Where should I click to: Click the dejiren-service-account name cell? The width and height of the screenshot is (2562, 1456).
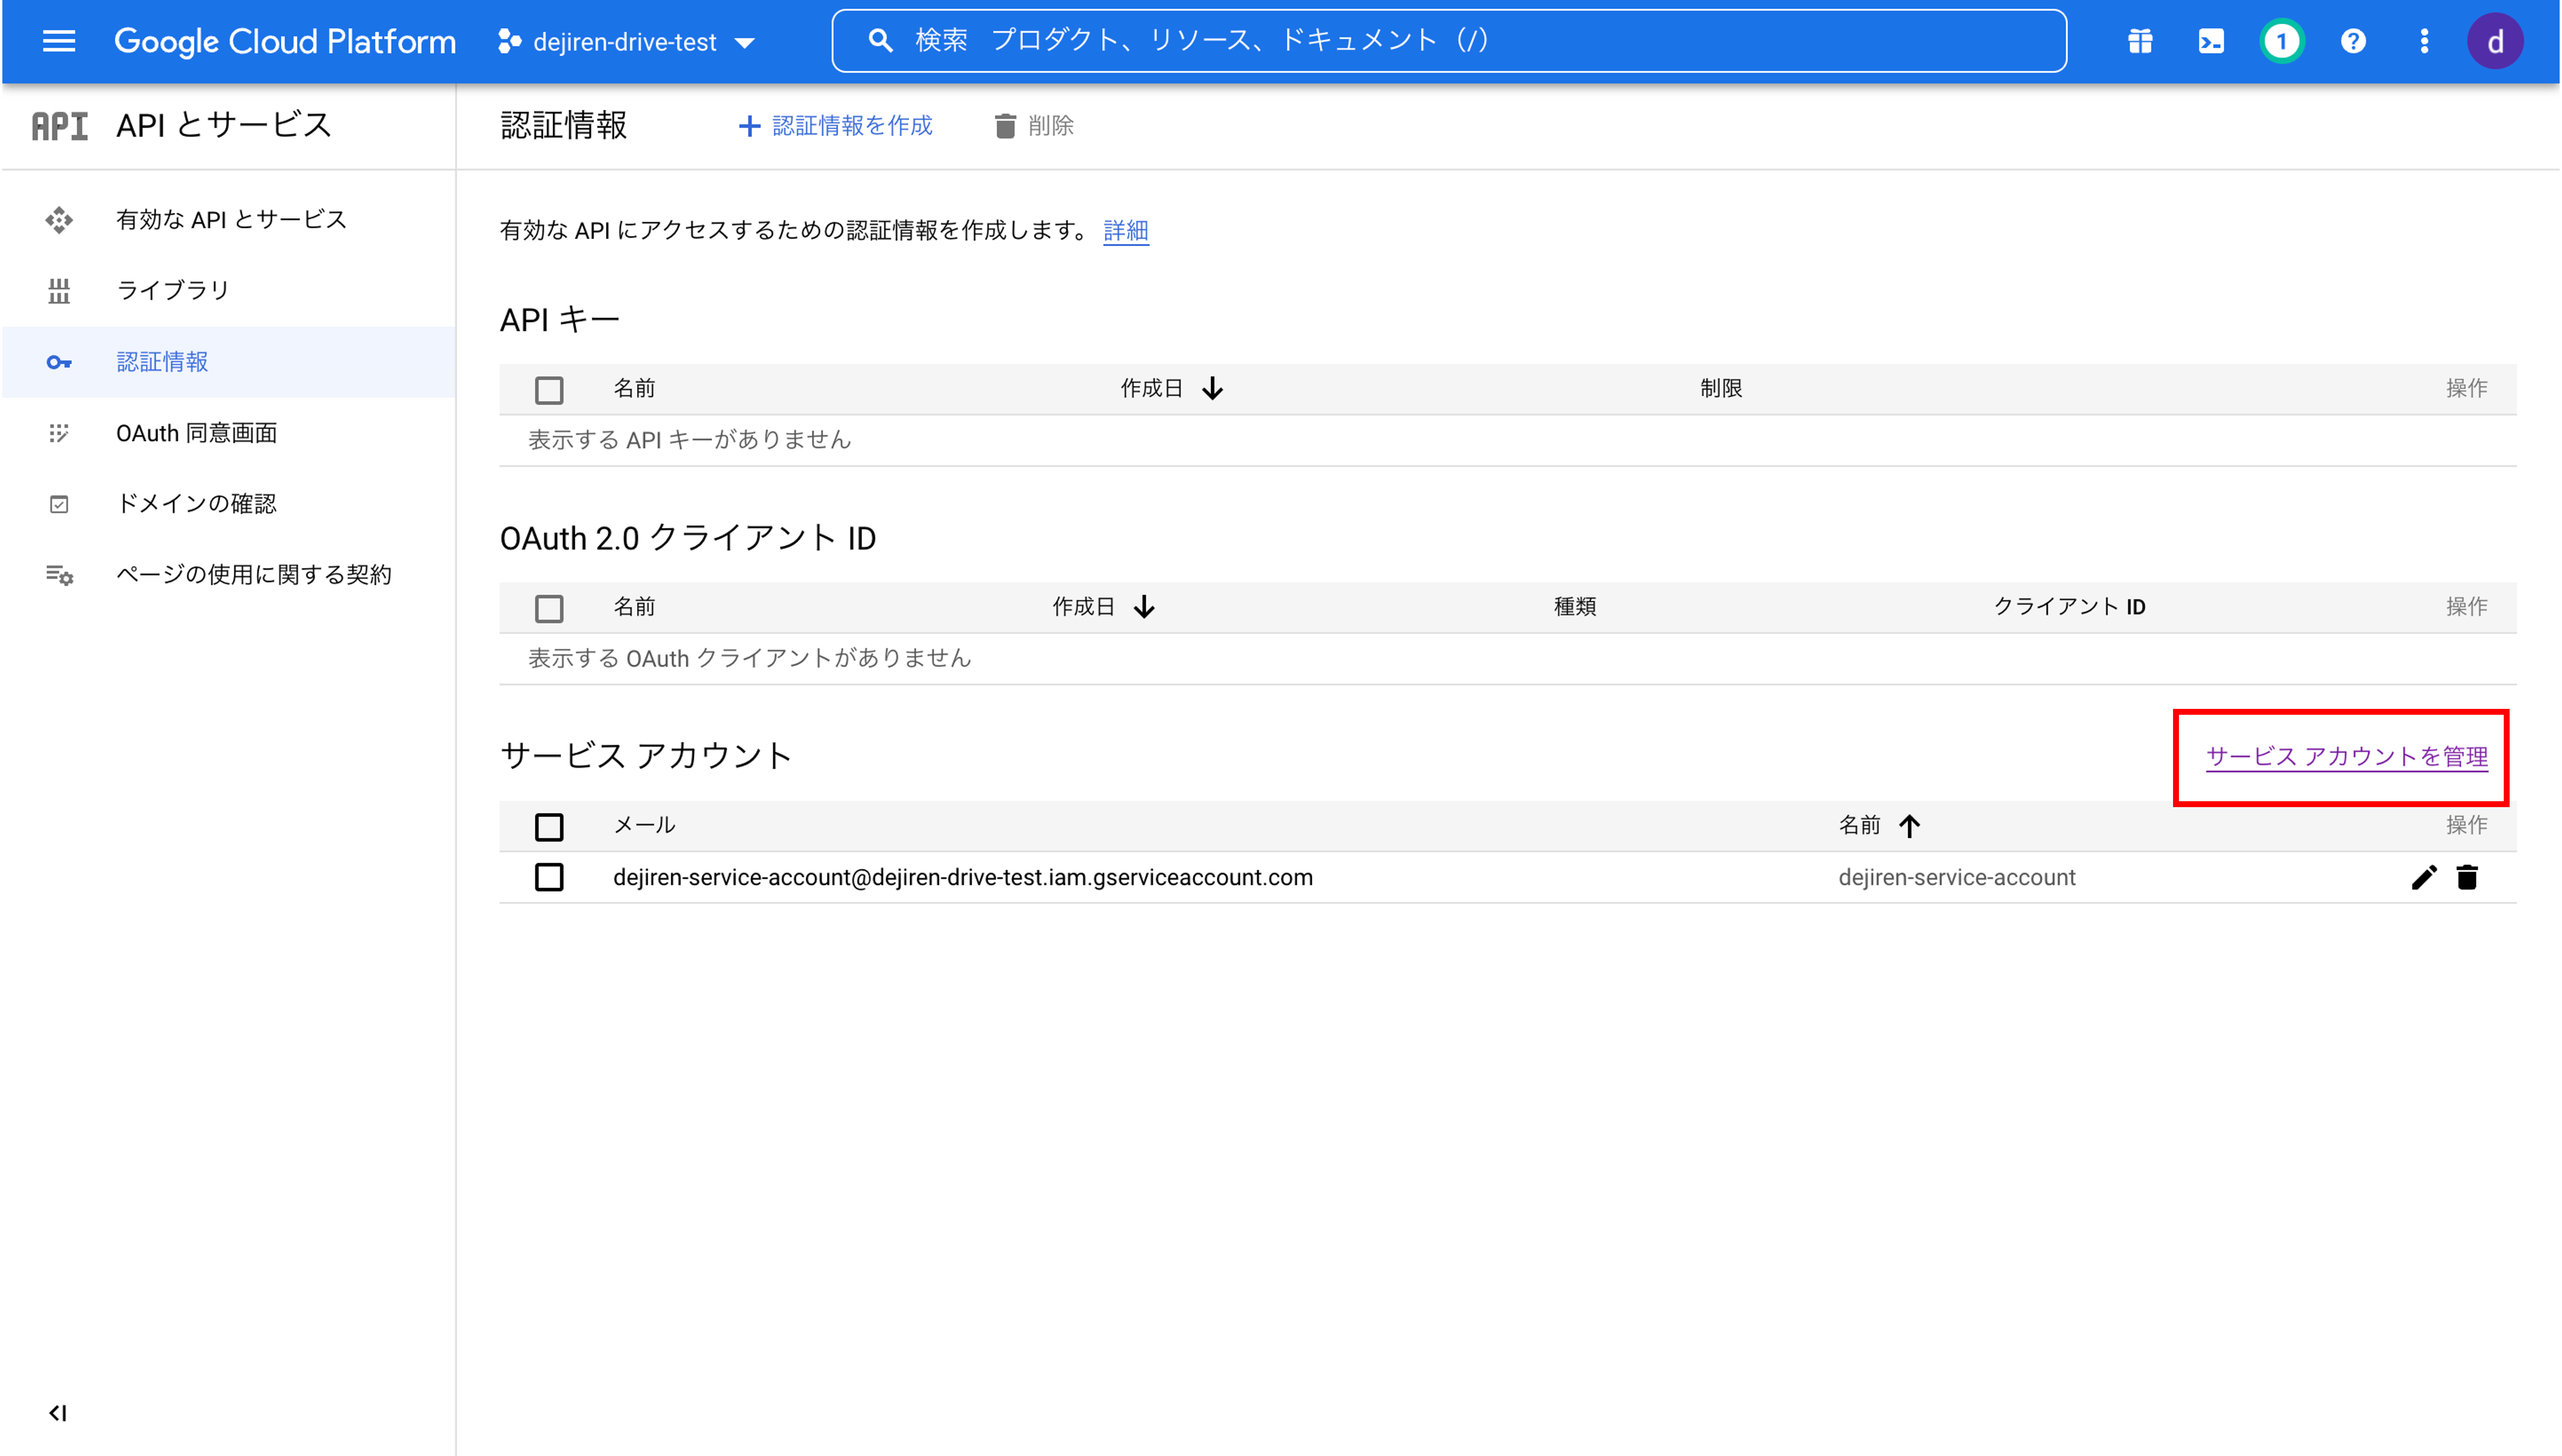coord(1957,877)
